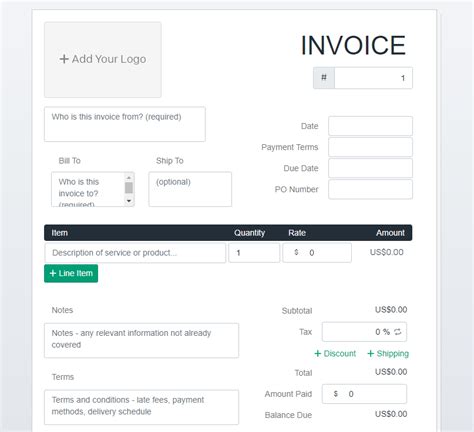This screenshot has height=432, width=474.
Task: Add shipping via the Shipping link
Action: point(388,353)
